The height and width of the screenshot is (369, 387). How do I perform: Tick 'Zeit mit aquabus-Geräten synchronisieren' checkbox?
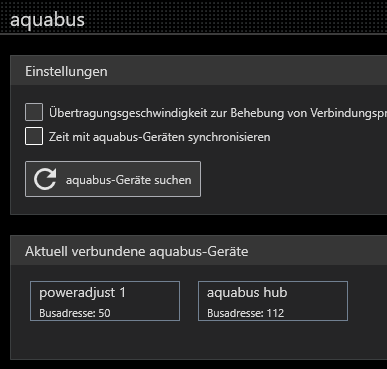34,136
